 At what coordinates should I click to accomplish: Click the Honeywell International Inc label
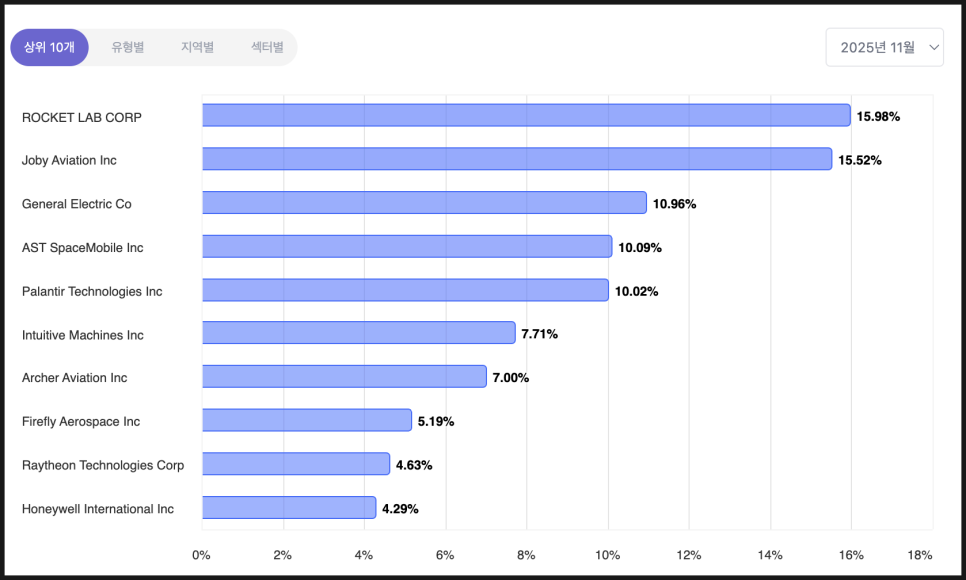tap(98, 509)
